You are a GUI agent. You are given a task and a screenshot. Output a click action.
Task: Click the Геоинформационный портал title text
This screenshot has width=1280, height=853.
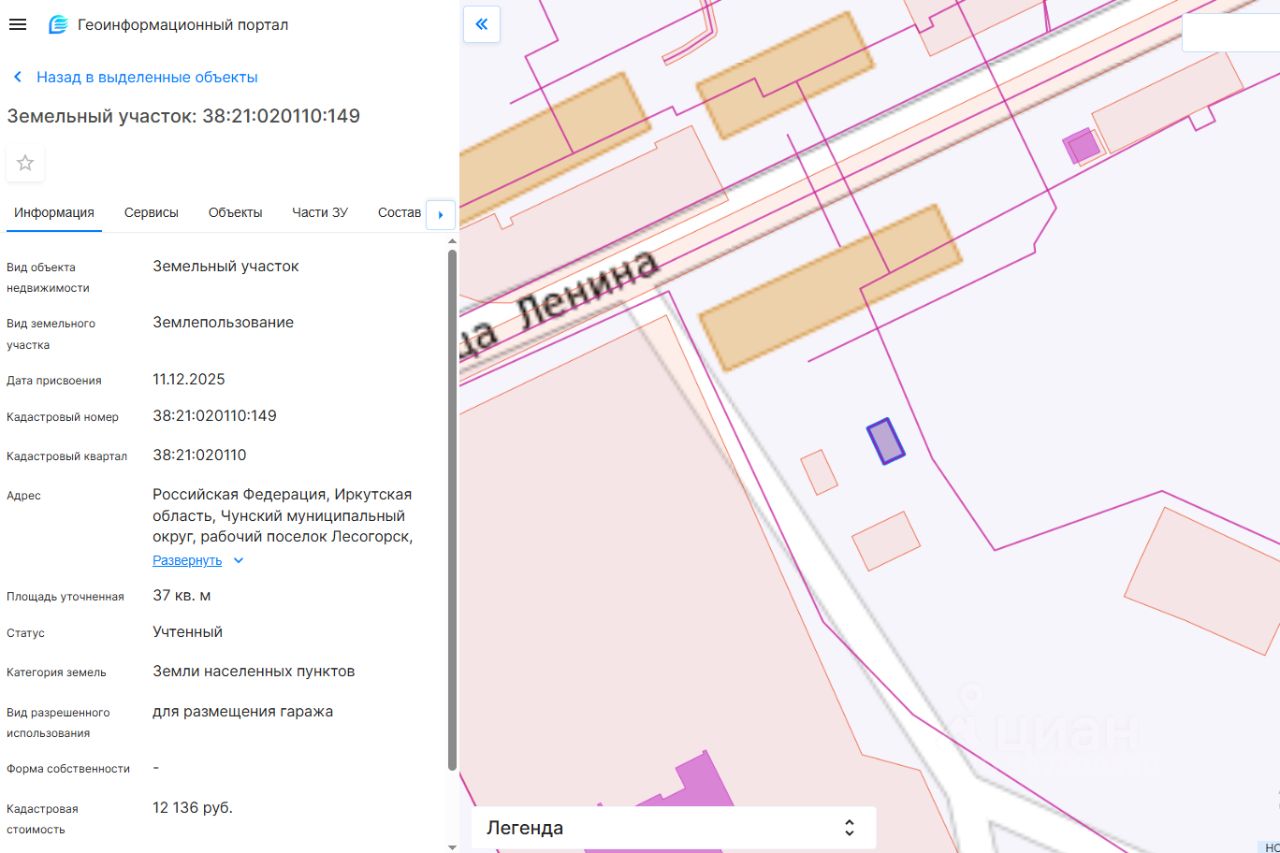[183, 25]
